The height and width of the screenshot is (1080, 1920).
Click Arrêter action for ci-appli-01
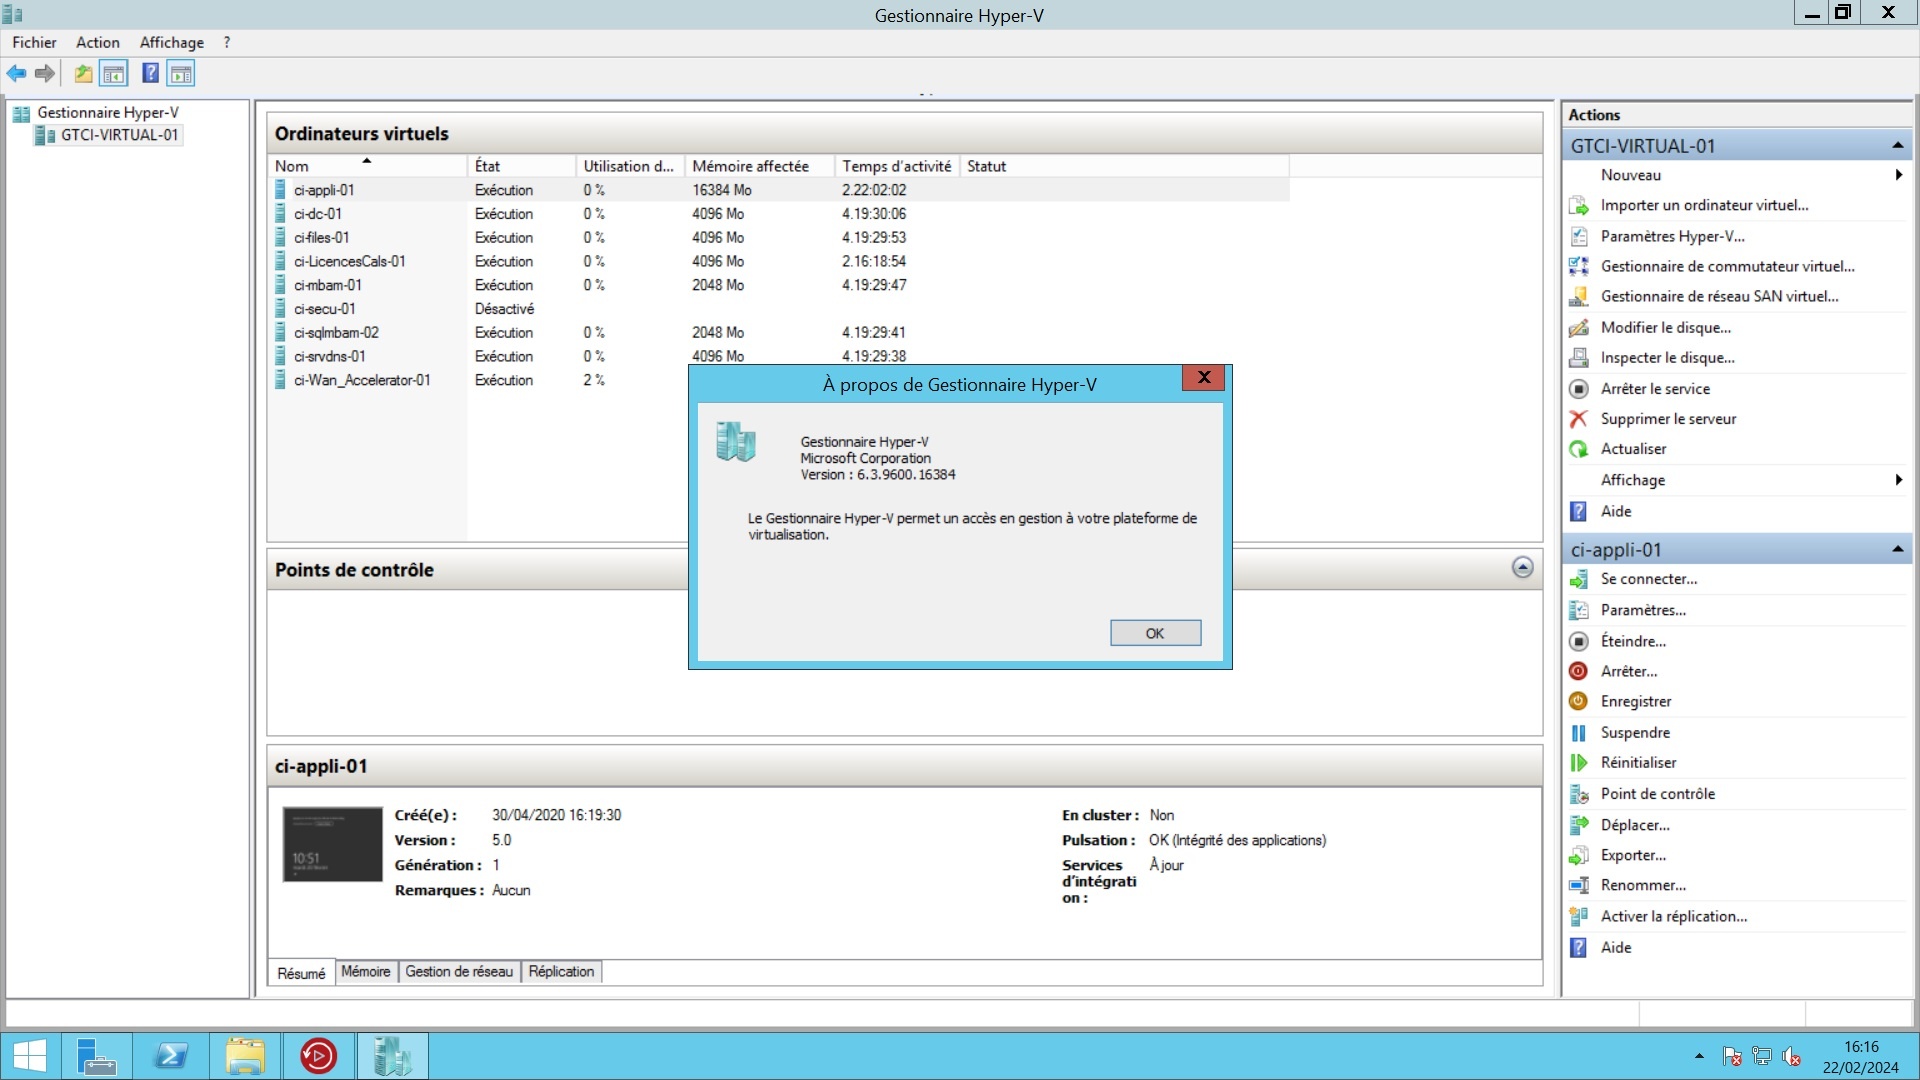tap(1629, 671)
